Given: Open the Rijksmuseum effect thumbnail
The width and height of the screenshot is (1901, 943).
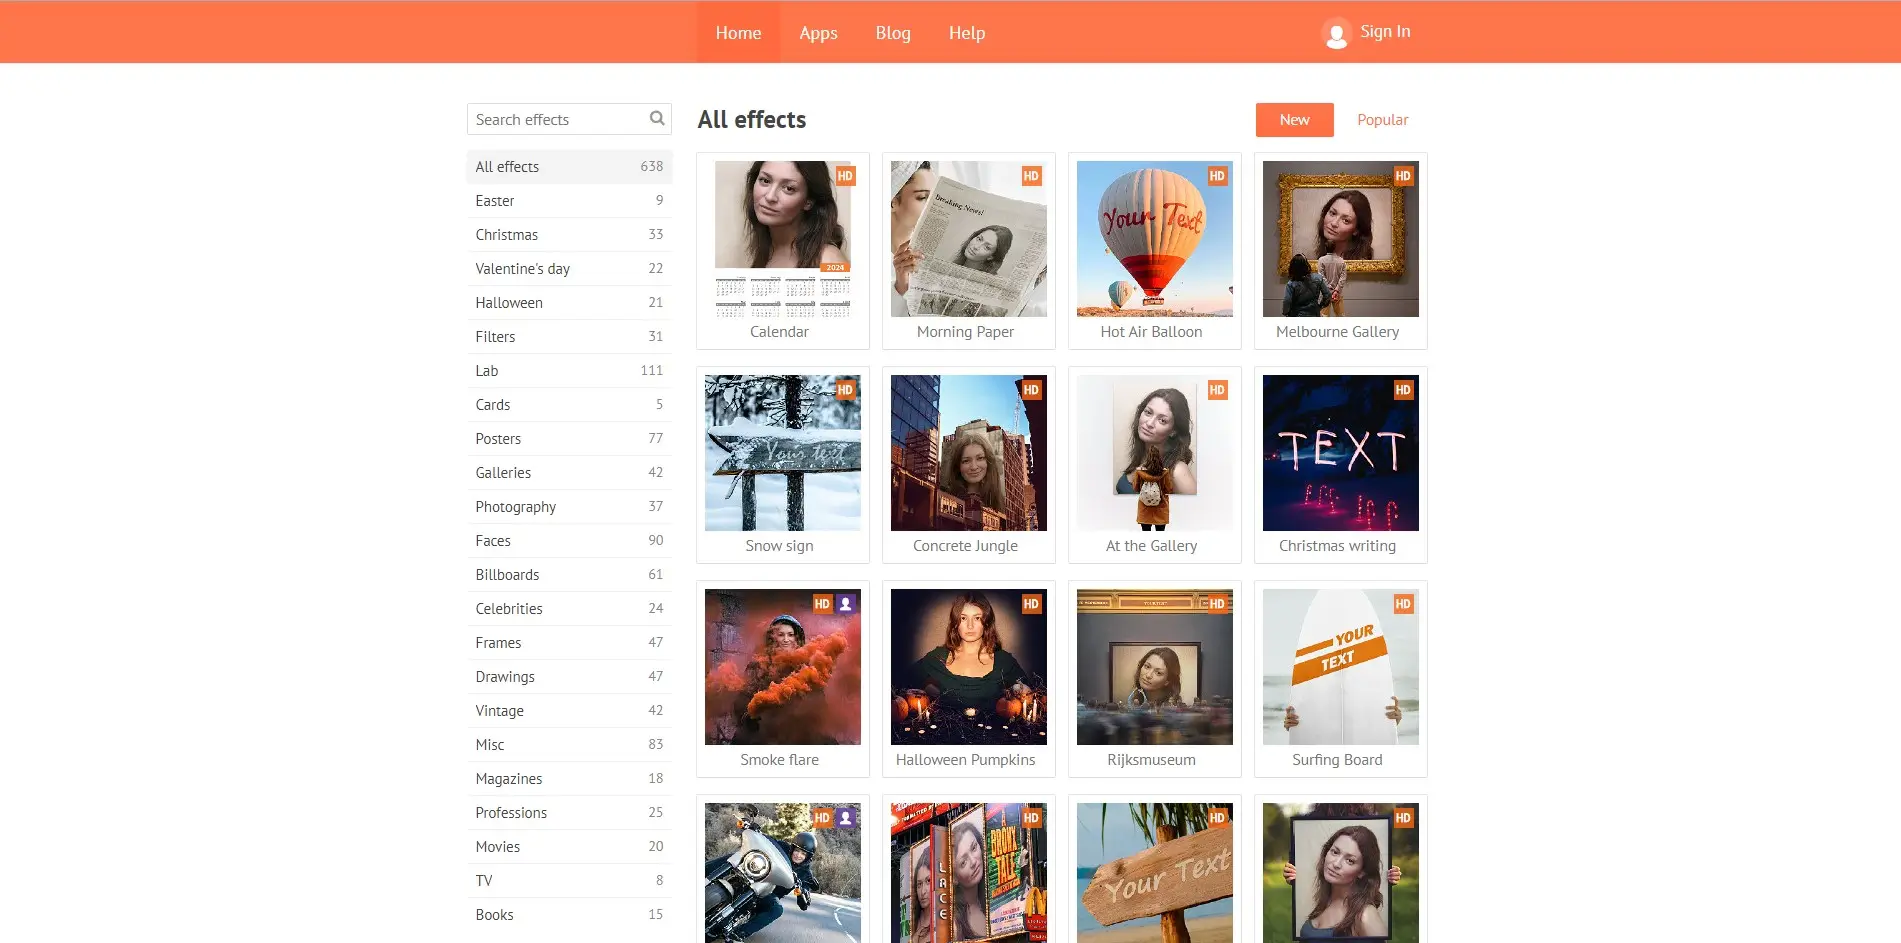Looking at the screenshot, I should pos(1155,667).
